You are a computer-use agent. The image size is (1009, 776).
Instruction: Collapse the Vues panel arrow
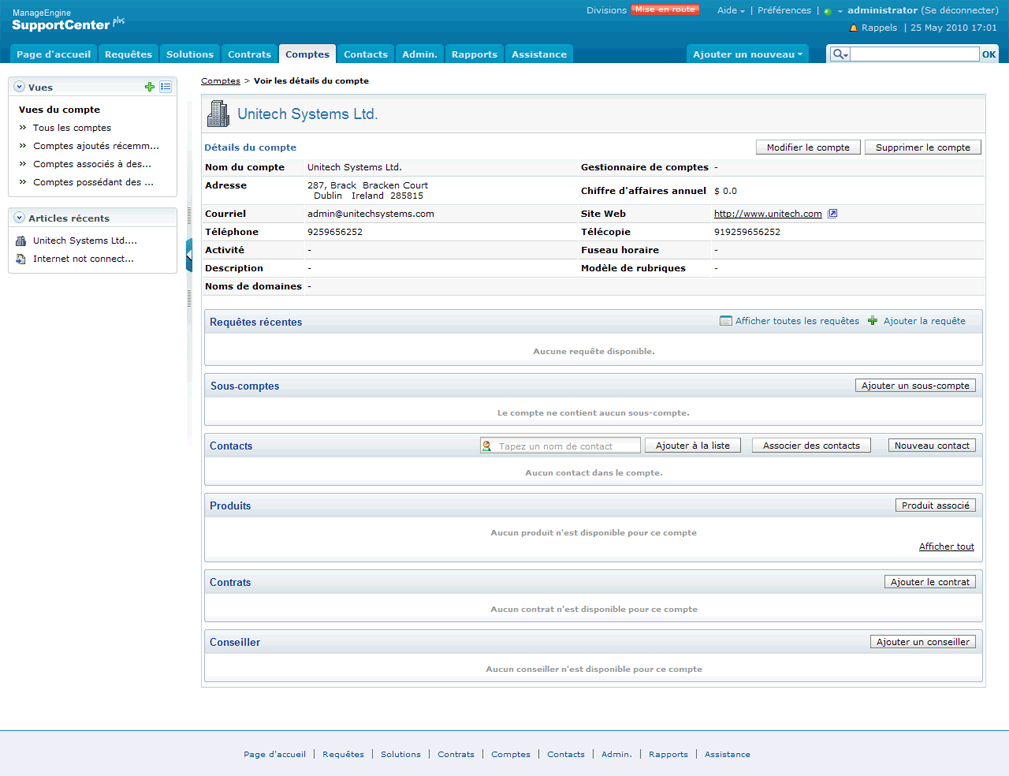[19, 87]
